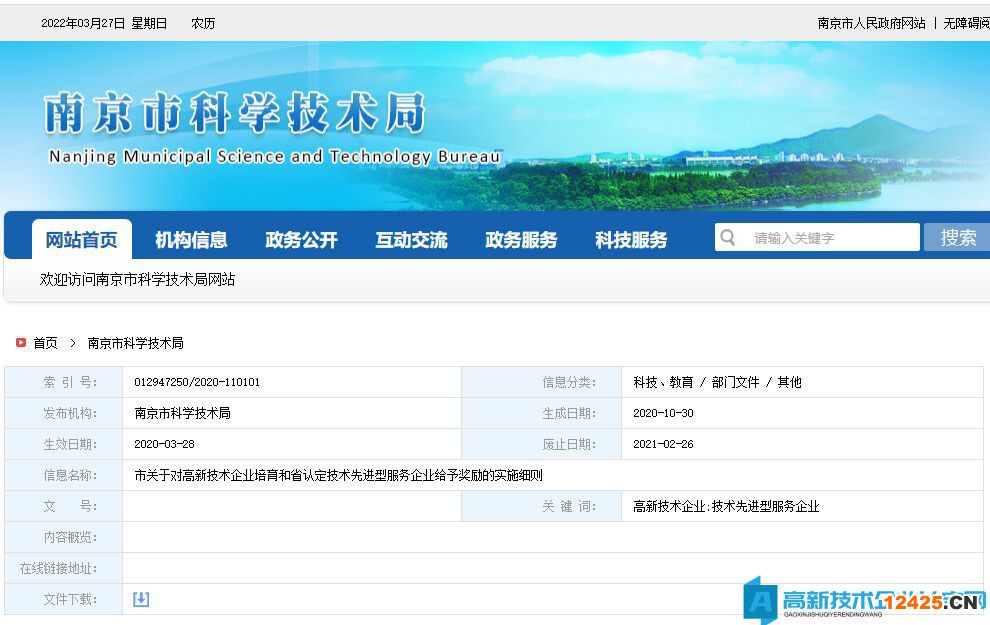Click the 无障碍 link at top right
This screenshot has width=990, height=625.
point(965,23)
